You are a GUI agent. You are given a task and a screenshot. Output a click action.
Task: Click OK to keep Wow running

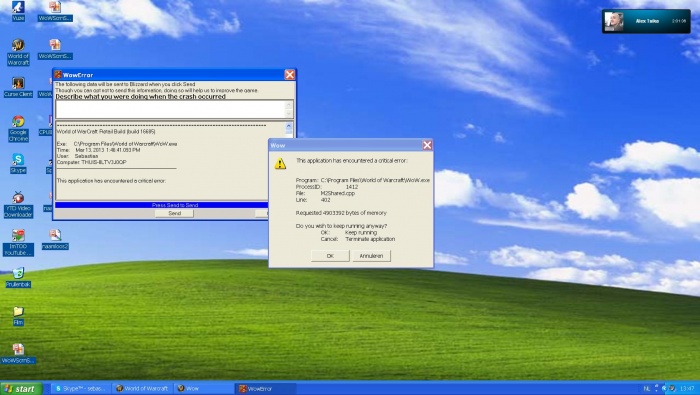tap(330, 256)
